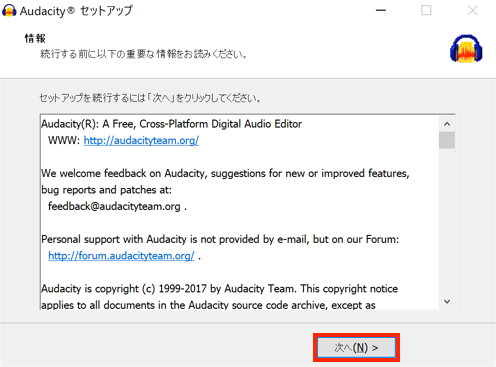The height and width of the screenshot is (367, 496).
Task: Click the scrollbar thumb in the info box
Action: pyautogui.click(x=447, y=140)
